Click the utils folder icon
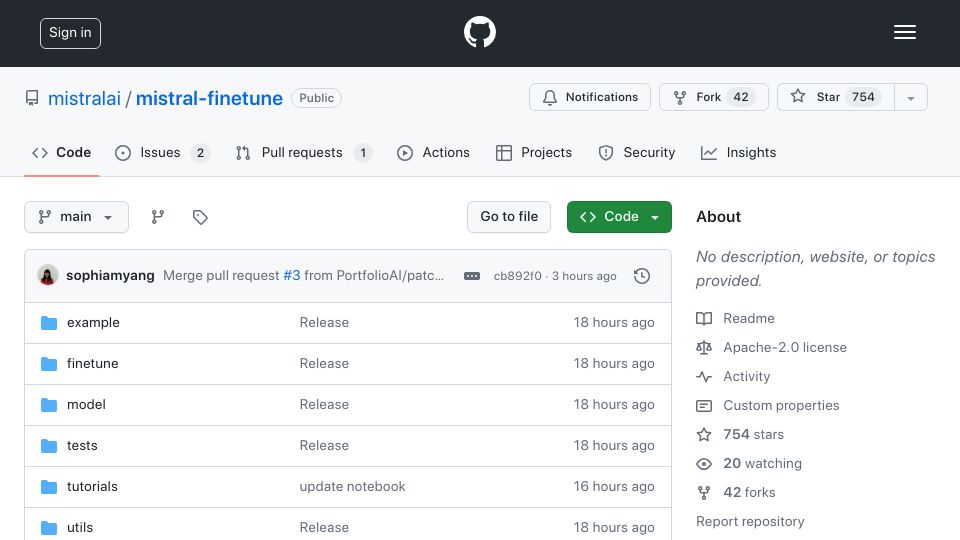The height and width of the screenshot is (540, 960). point(49,527)
